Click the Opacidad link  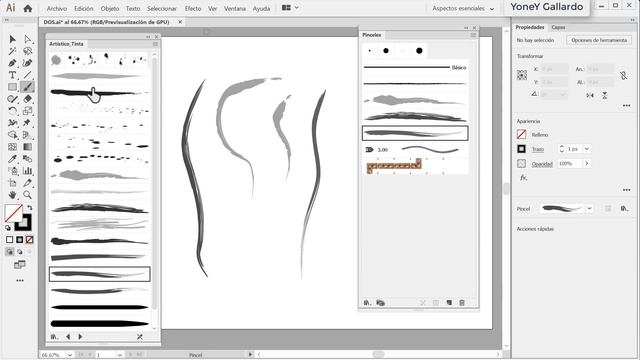click(542, 164)
